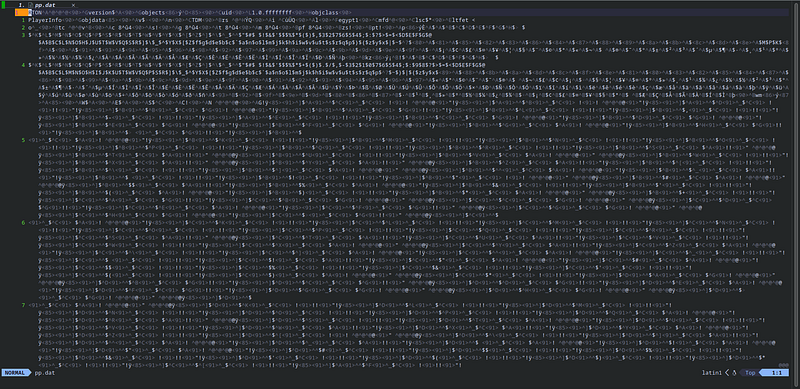
Task: Click the Linux penguin file-format icon
Action: coord(734,373)
